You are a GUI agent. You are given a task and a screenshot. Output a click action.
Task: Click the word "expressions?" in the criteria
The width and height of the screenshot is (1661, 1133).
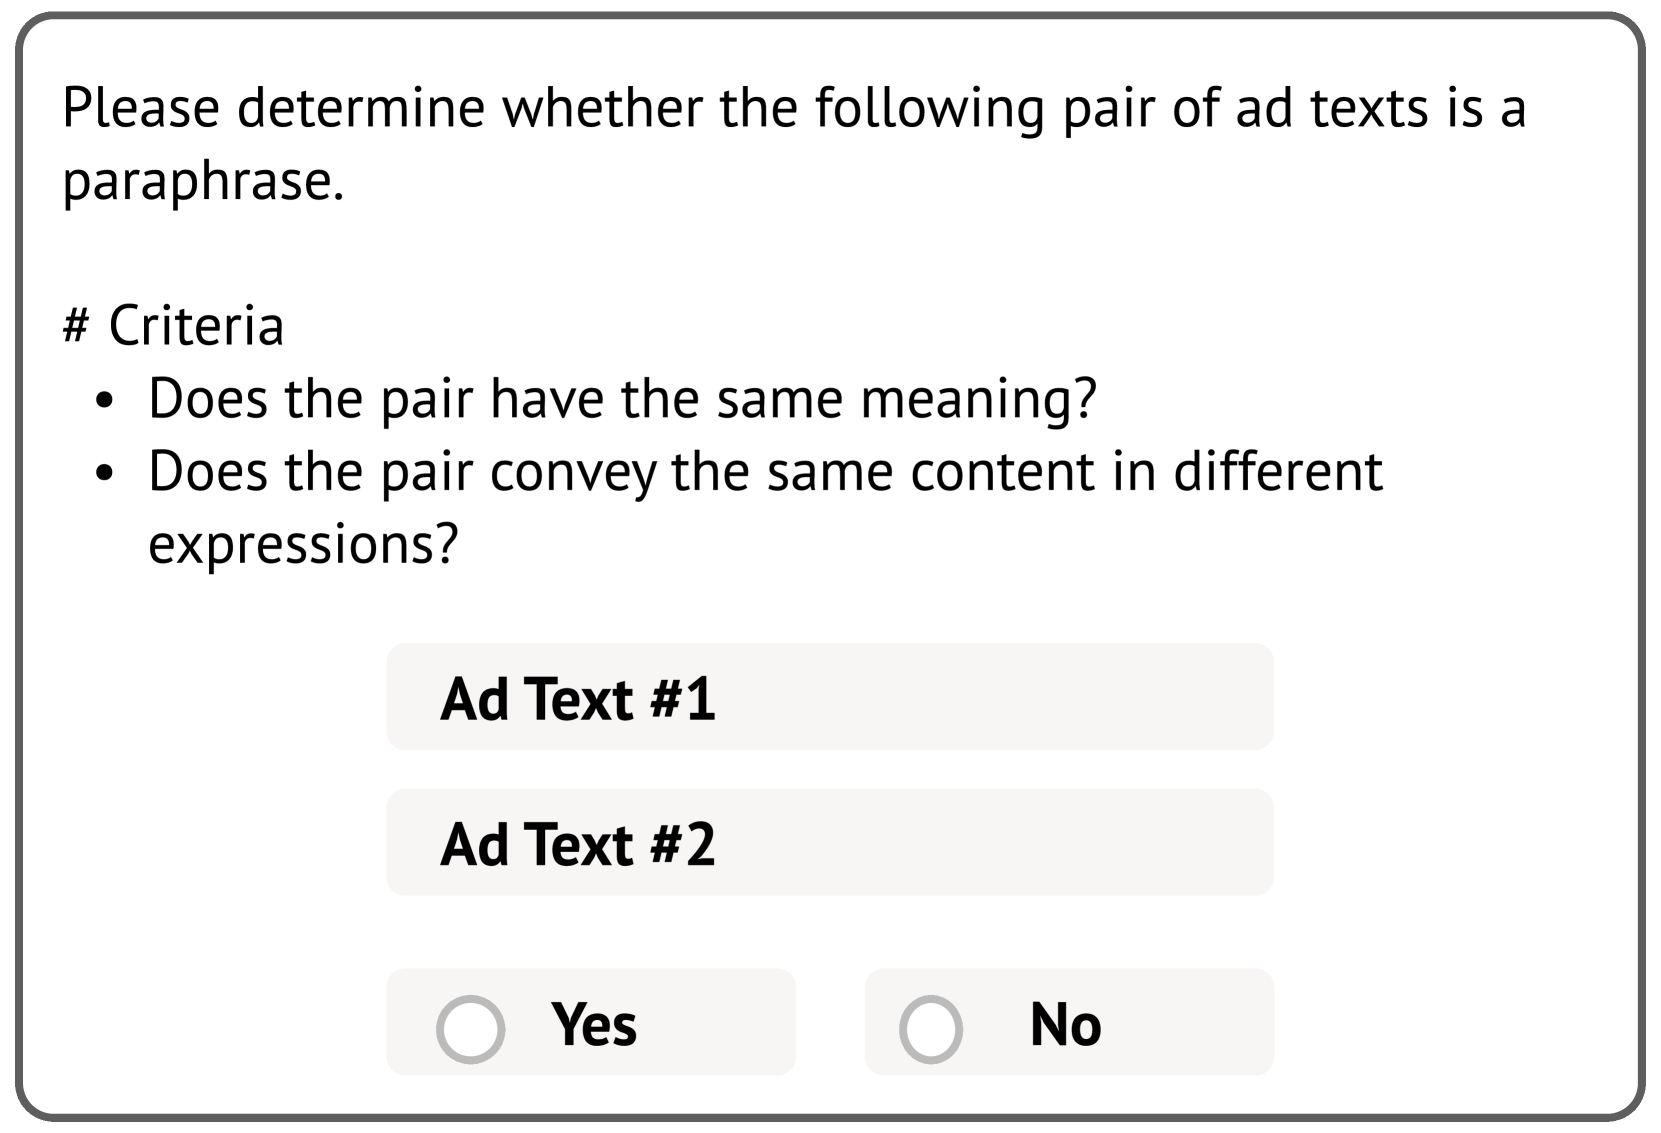coord(303,544)
